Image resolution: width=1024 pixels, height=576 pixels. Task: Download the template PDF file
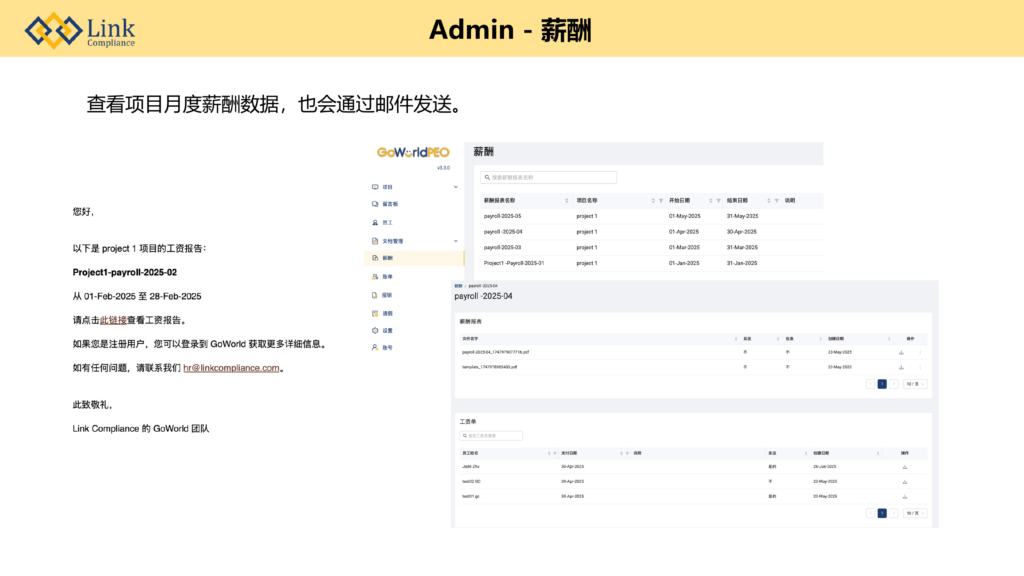point(902,367)
